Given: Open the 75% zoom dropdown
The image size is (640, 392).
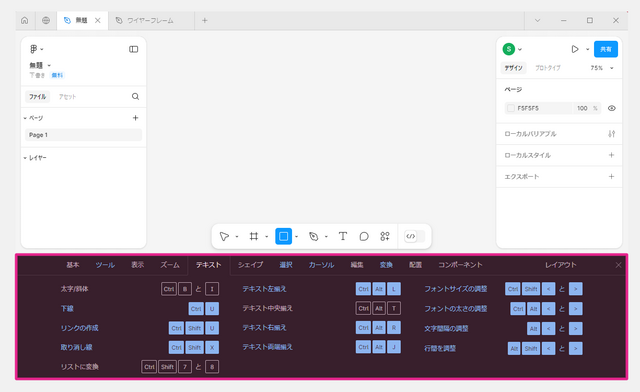Looking at the screenshot, I should [602, 68].
